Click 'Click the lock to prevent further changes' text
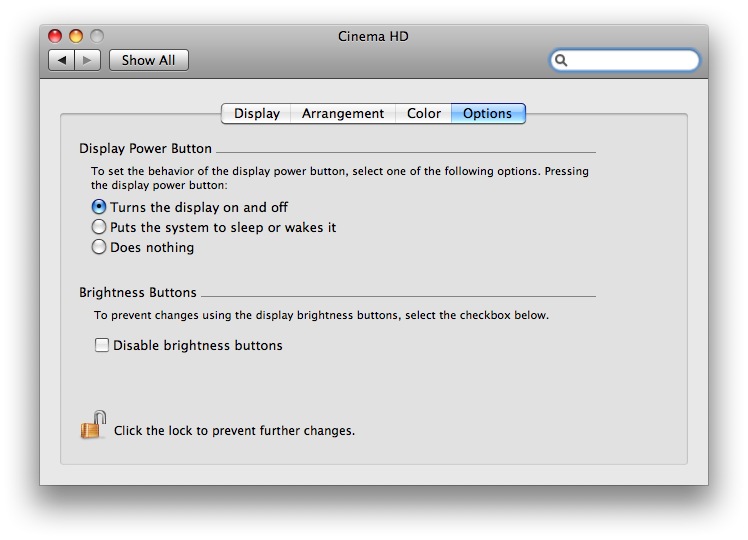Viewport: 748px width, 540px height. 234,431
